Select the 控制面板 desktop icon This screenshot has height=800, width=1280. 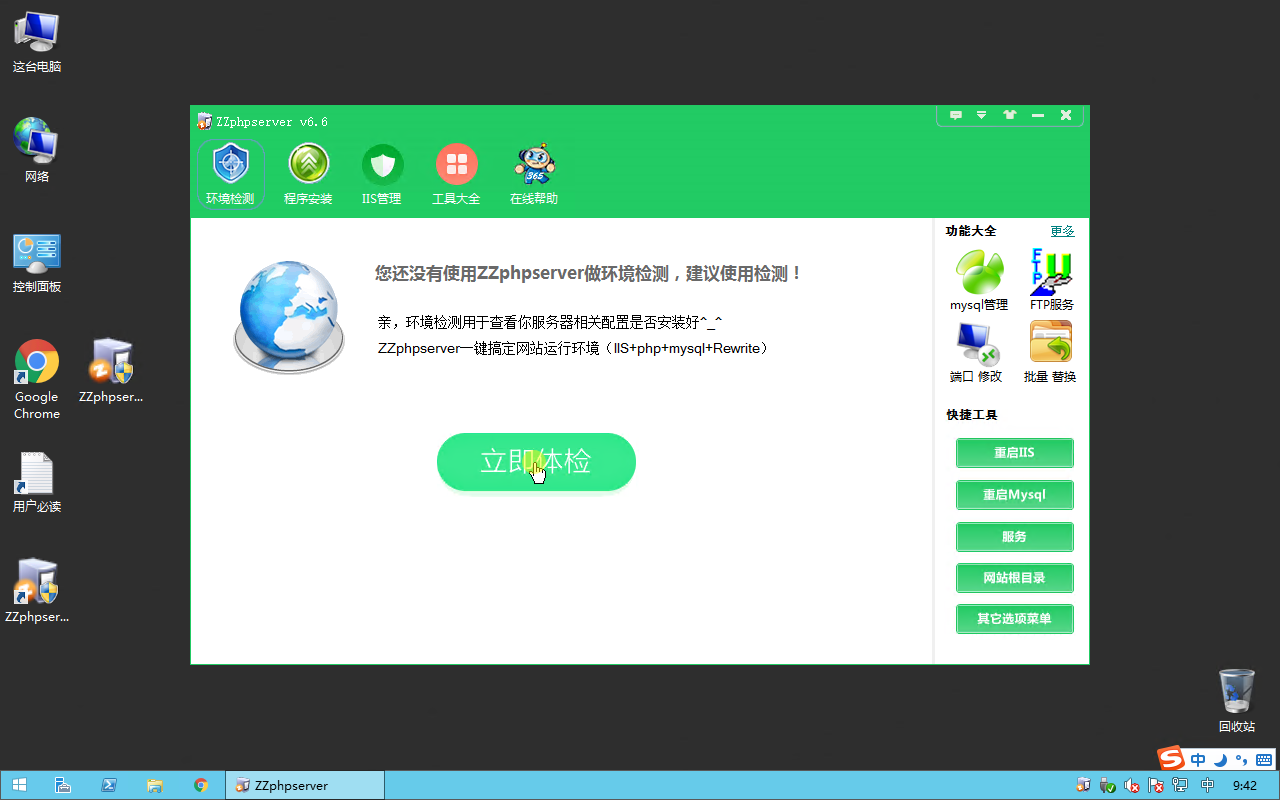coord(37,263)
